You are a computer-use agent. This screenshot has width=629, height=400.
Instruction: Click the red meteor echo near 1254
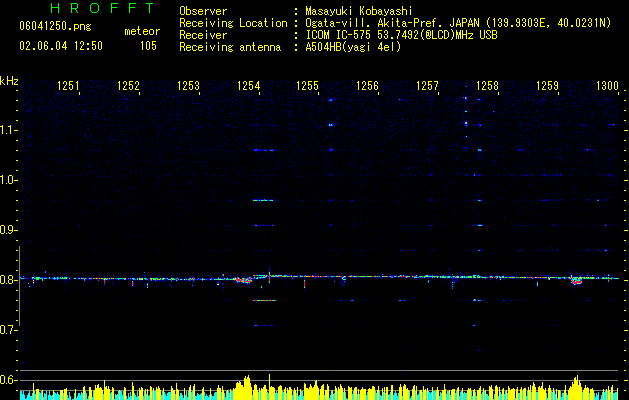click(x=243, y=280)
